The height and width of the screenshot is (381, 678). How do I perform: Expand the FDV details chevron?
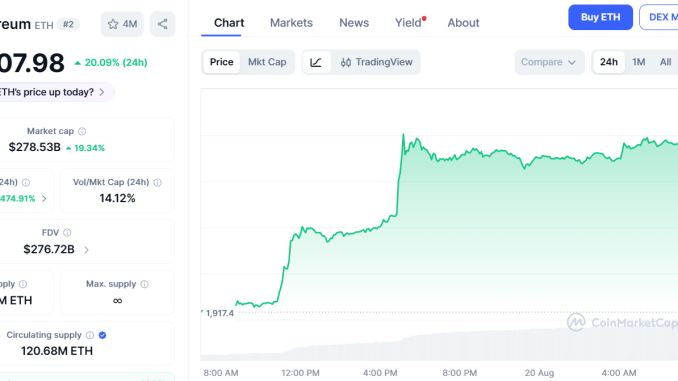pos(86,250)
